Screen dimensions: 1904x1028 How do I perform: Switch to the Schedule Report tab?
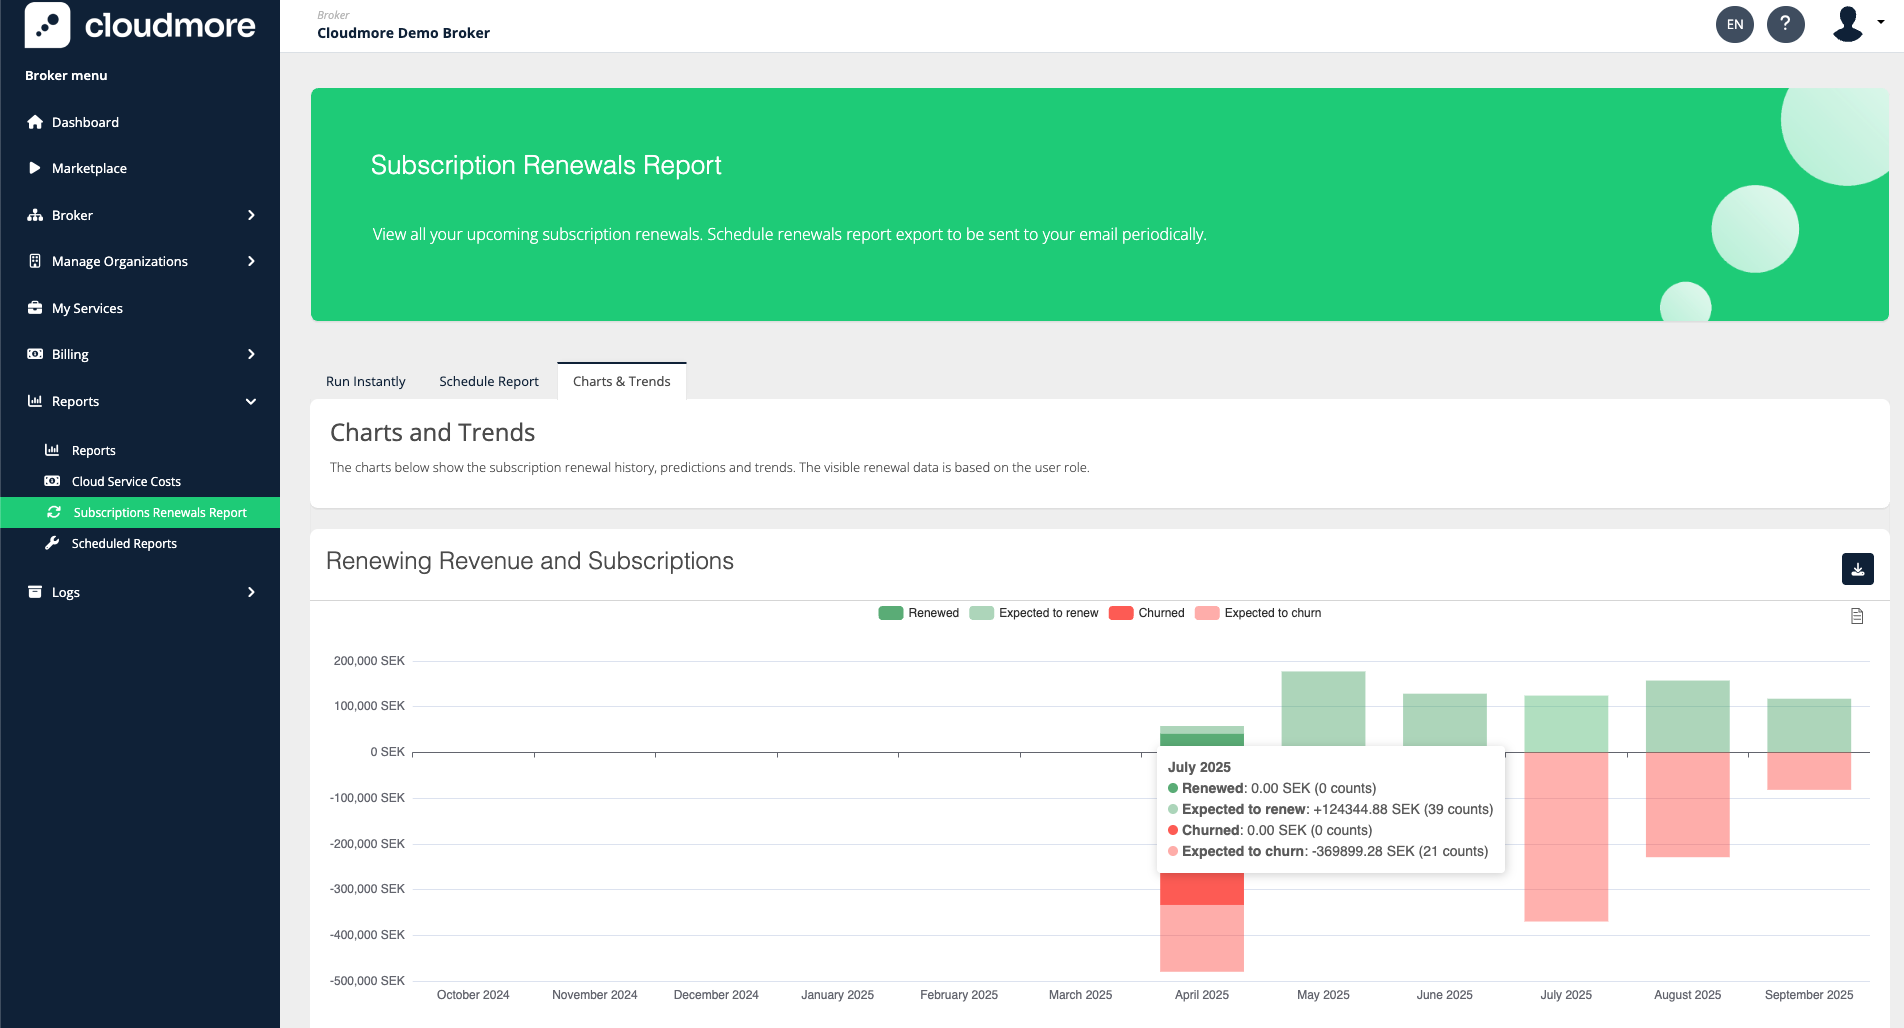coord(488,381)
